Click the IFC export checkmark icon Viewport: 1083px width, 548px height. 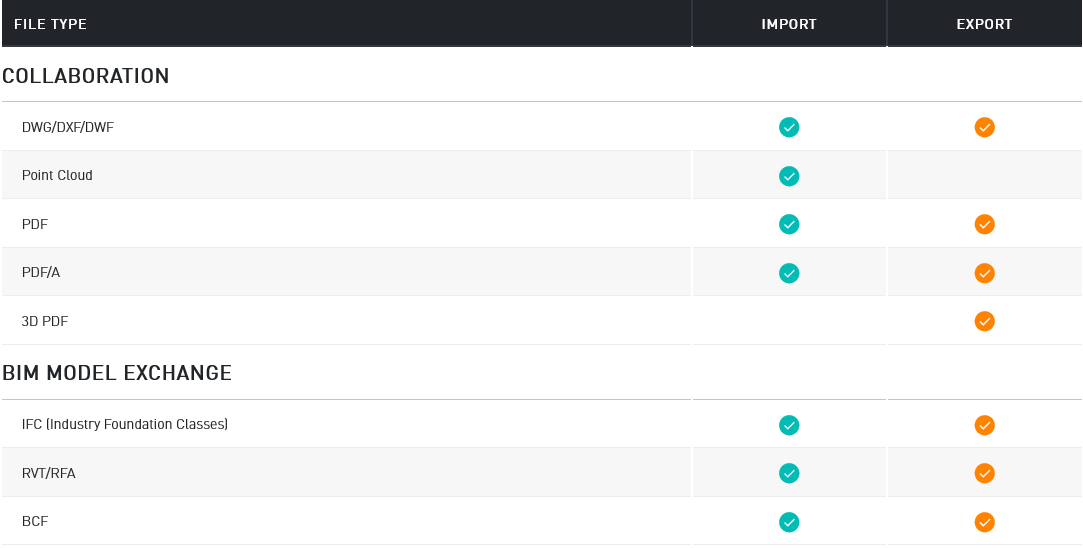pos(984,425)
